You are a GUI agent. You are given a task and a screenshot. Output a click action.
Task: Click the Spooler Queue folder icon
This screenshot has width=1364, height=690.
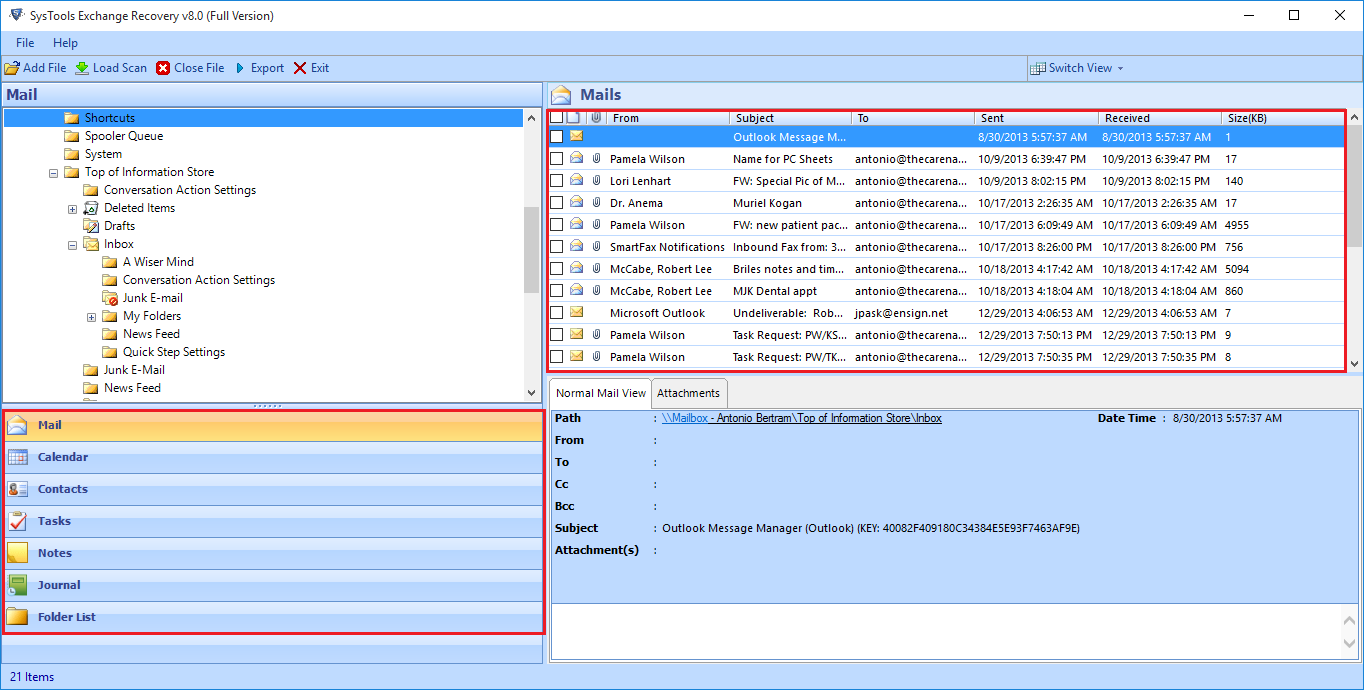71,136
